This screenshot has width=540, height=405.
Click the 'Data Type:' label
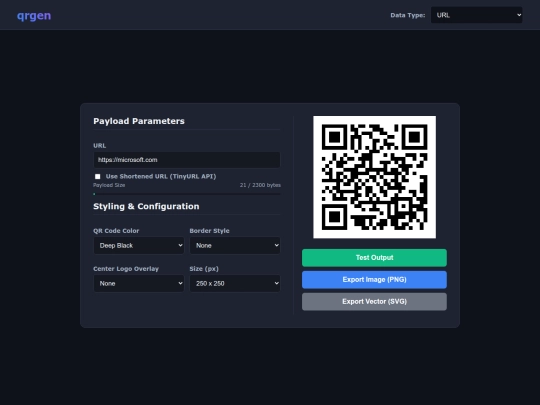tap(408, 15)
